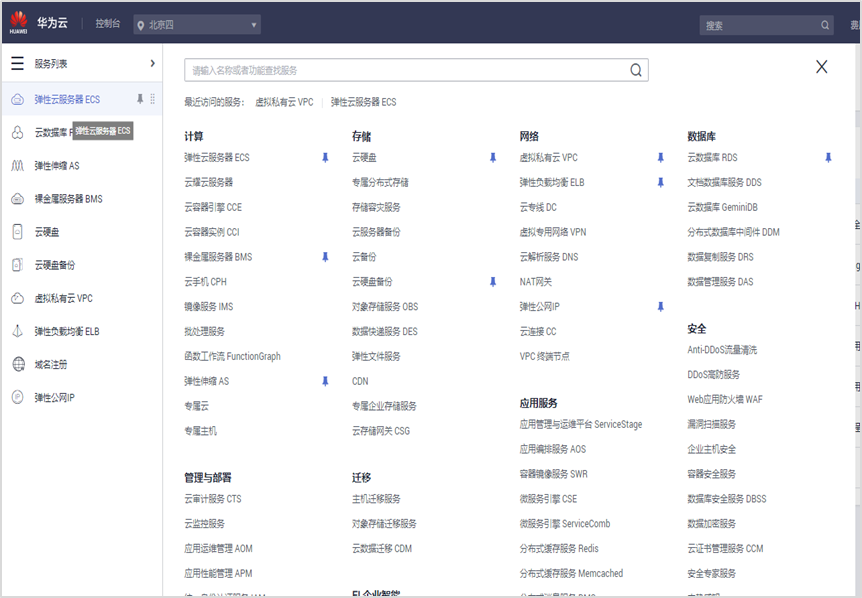862x598 pixels.
Task: Close the service list panel
Action: point(821,67)
